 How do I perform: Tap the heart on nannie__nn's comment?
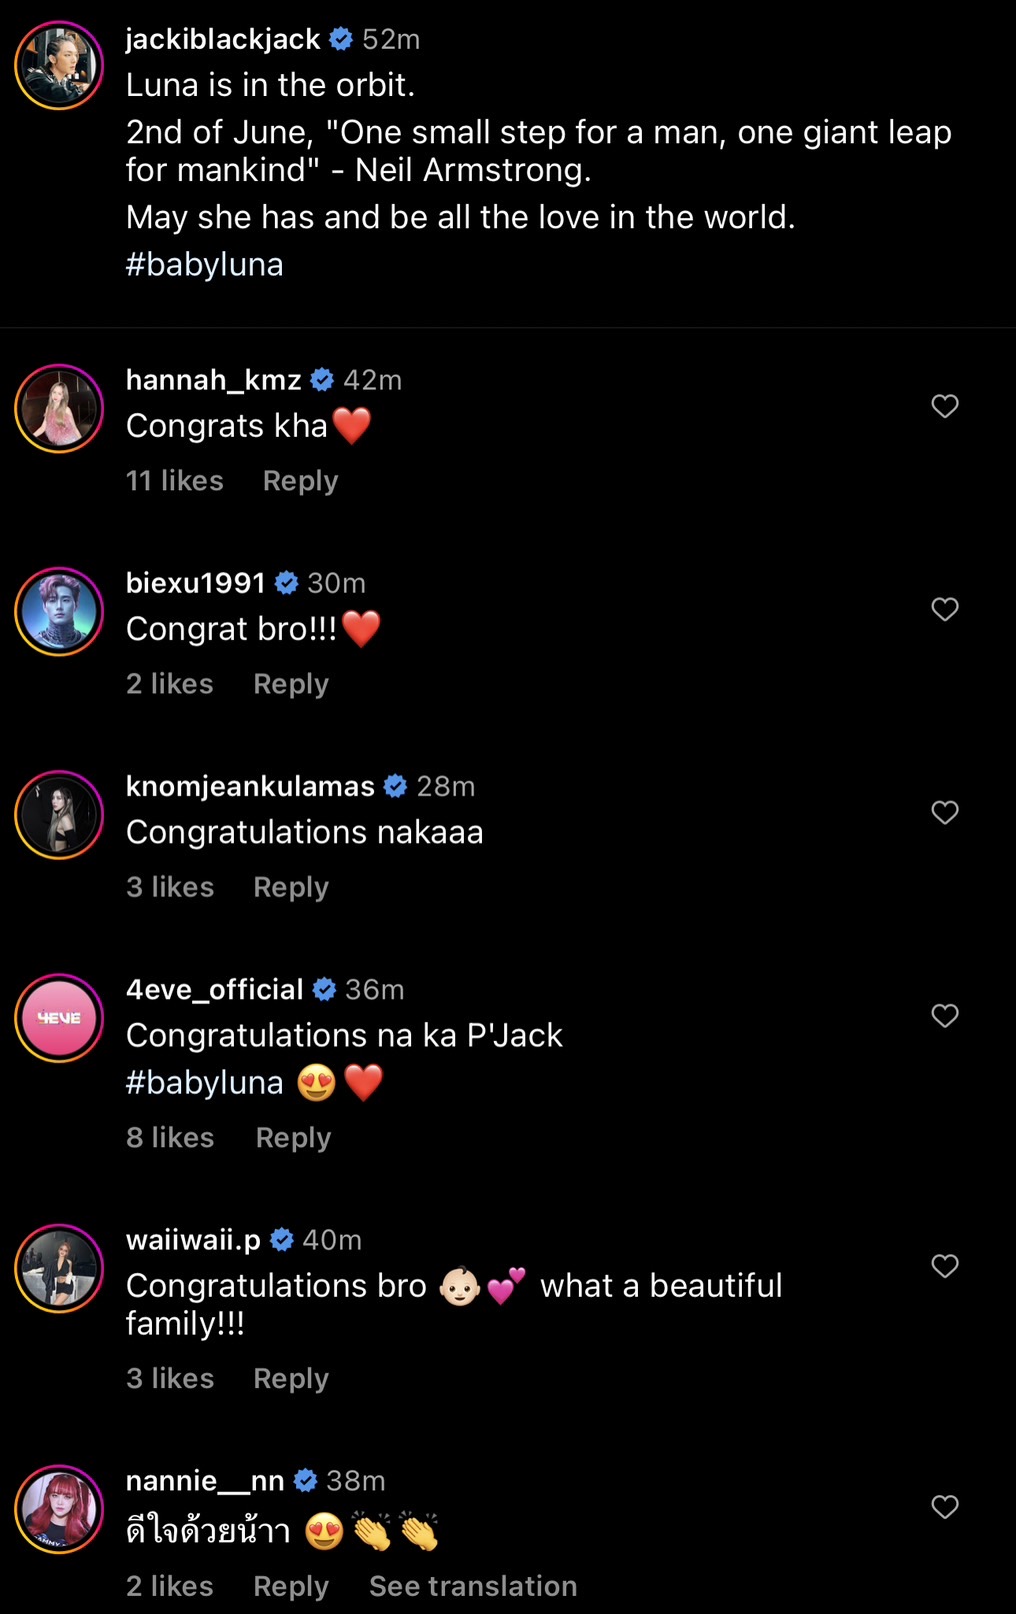(x=945, y=1507)
